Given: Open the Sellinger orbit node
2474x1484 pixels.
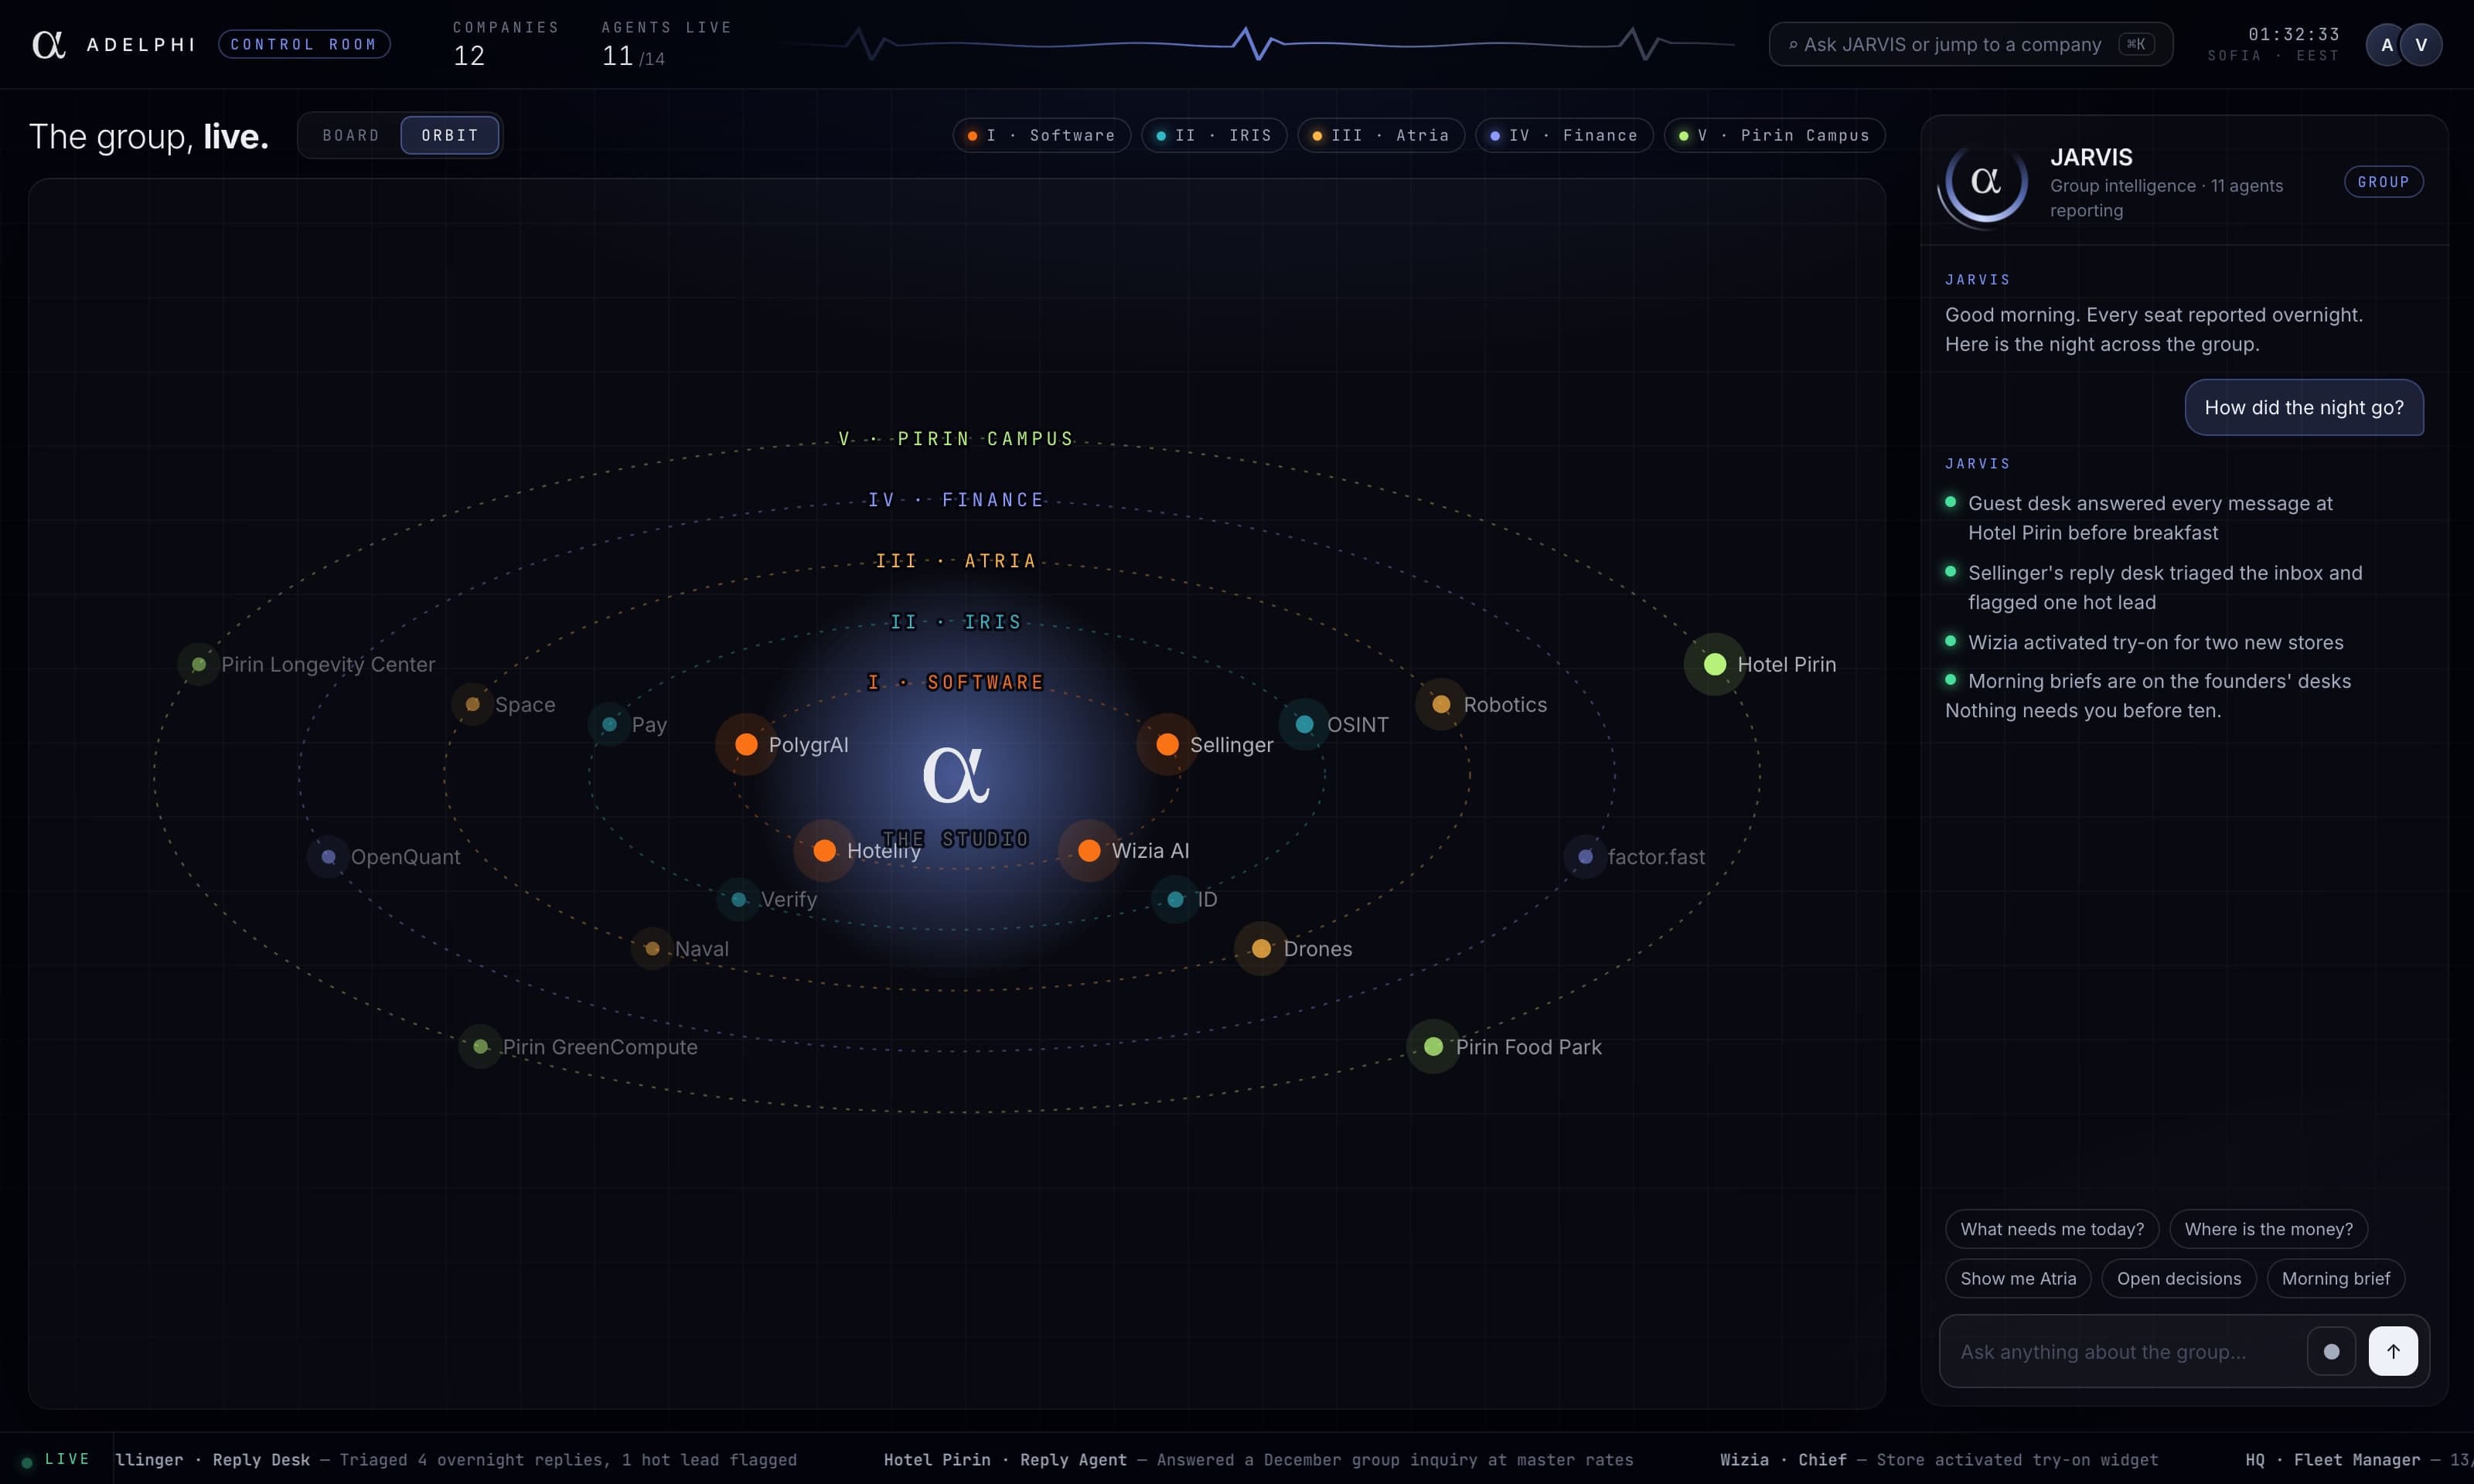Looking at the screenshot, I should click(1167, 744).
